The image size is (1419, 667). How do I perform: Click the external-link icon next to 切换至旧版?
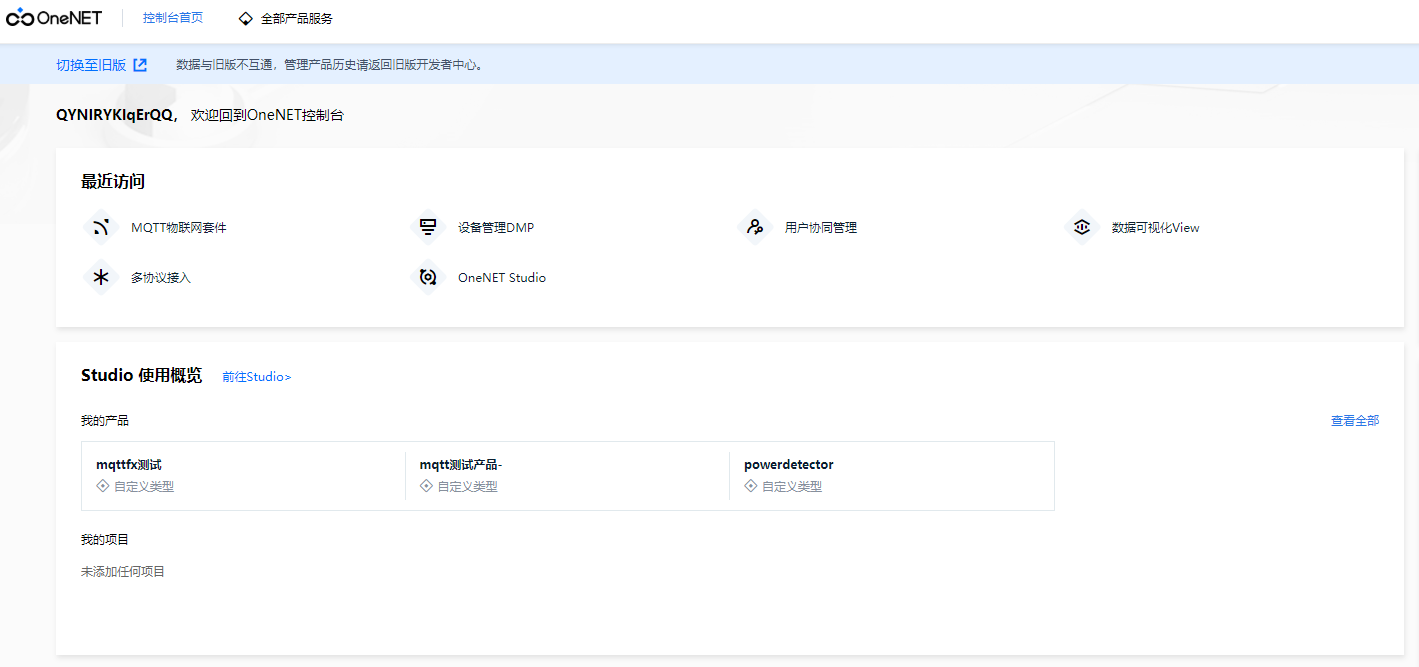click(x=140, y=65)
